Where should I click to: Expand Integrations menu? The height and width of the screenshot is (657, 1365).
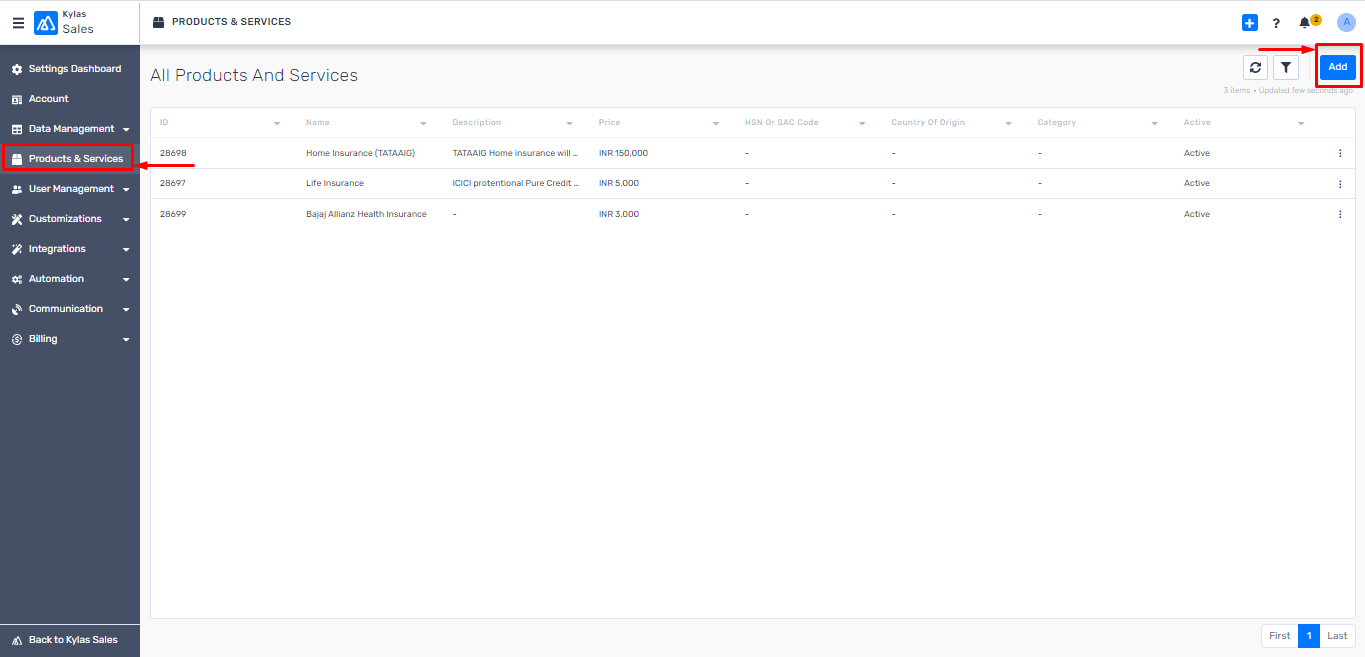pos(70,249)
